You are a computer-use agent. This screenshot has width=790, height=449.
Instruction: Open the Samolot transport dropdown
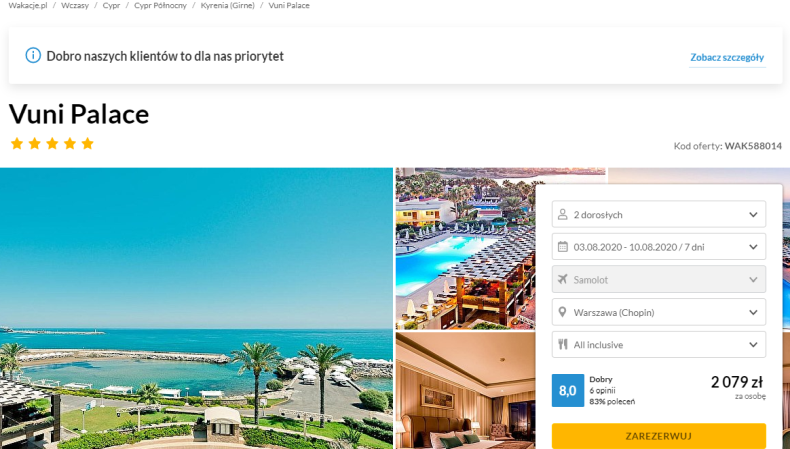pyautogui.click(x=659, y=279)
